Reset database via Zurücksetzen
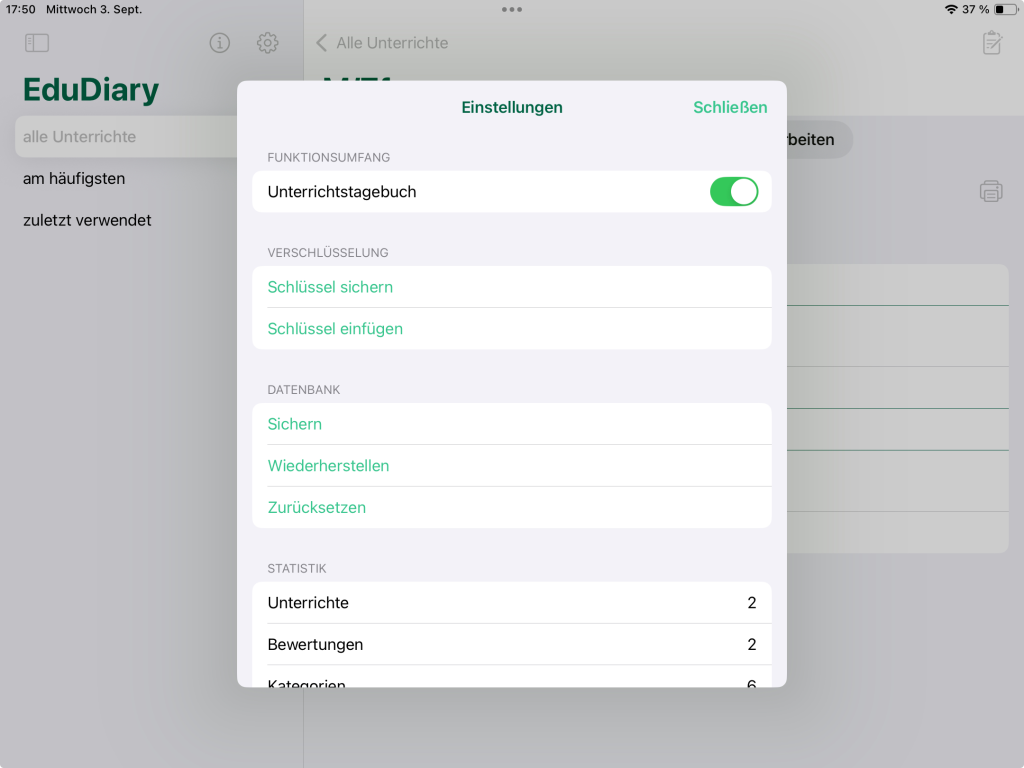The image size is (1024, 768). point(317,508)
